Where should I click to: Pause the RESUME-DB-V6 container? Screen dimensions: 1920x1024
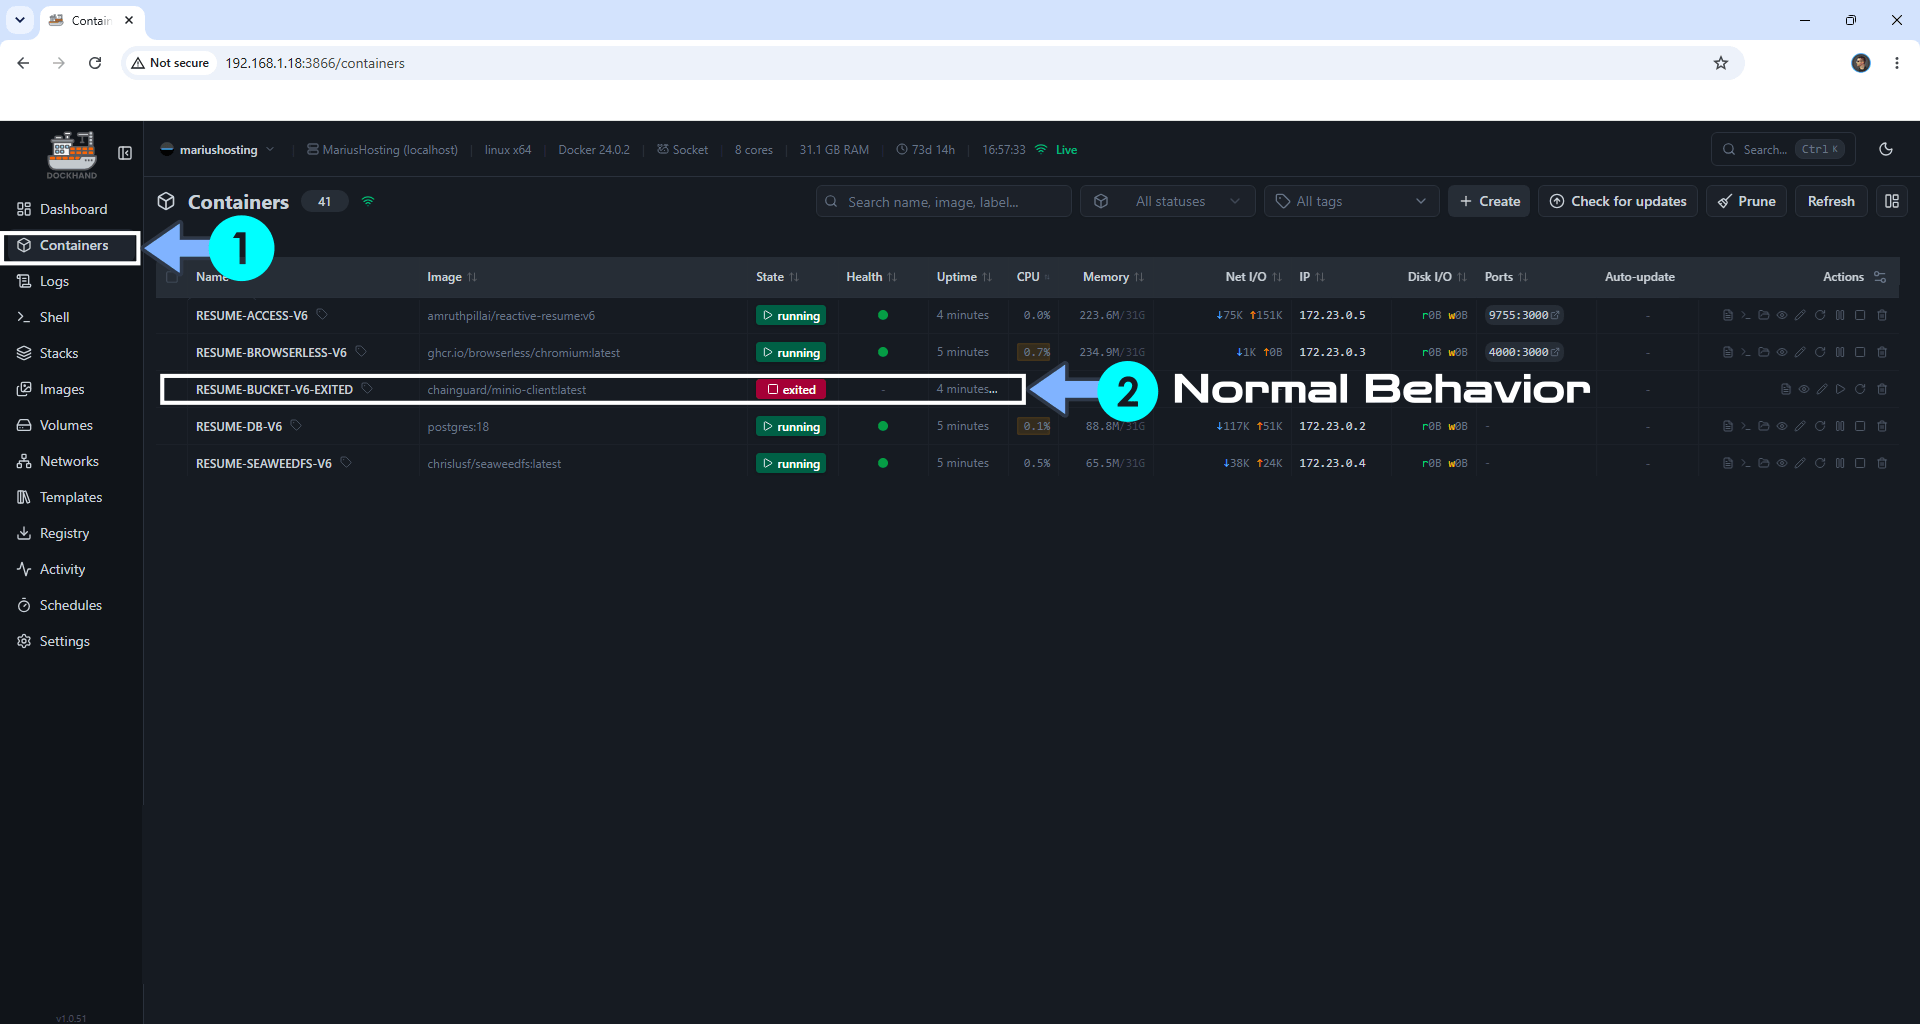tap(1840, 426)
